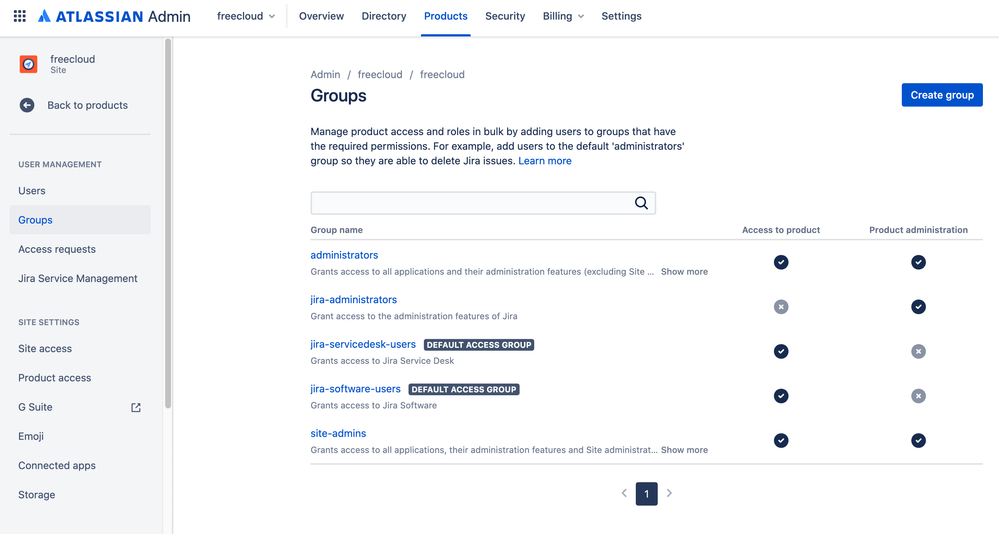
Task: Go to next page arrow
Action: click(x=669, y=493)
